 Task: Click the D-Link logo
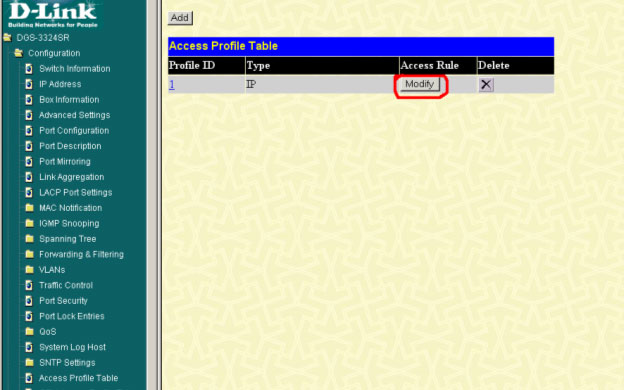(x=53, y=15)
